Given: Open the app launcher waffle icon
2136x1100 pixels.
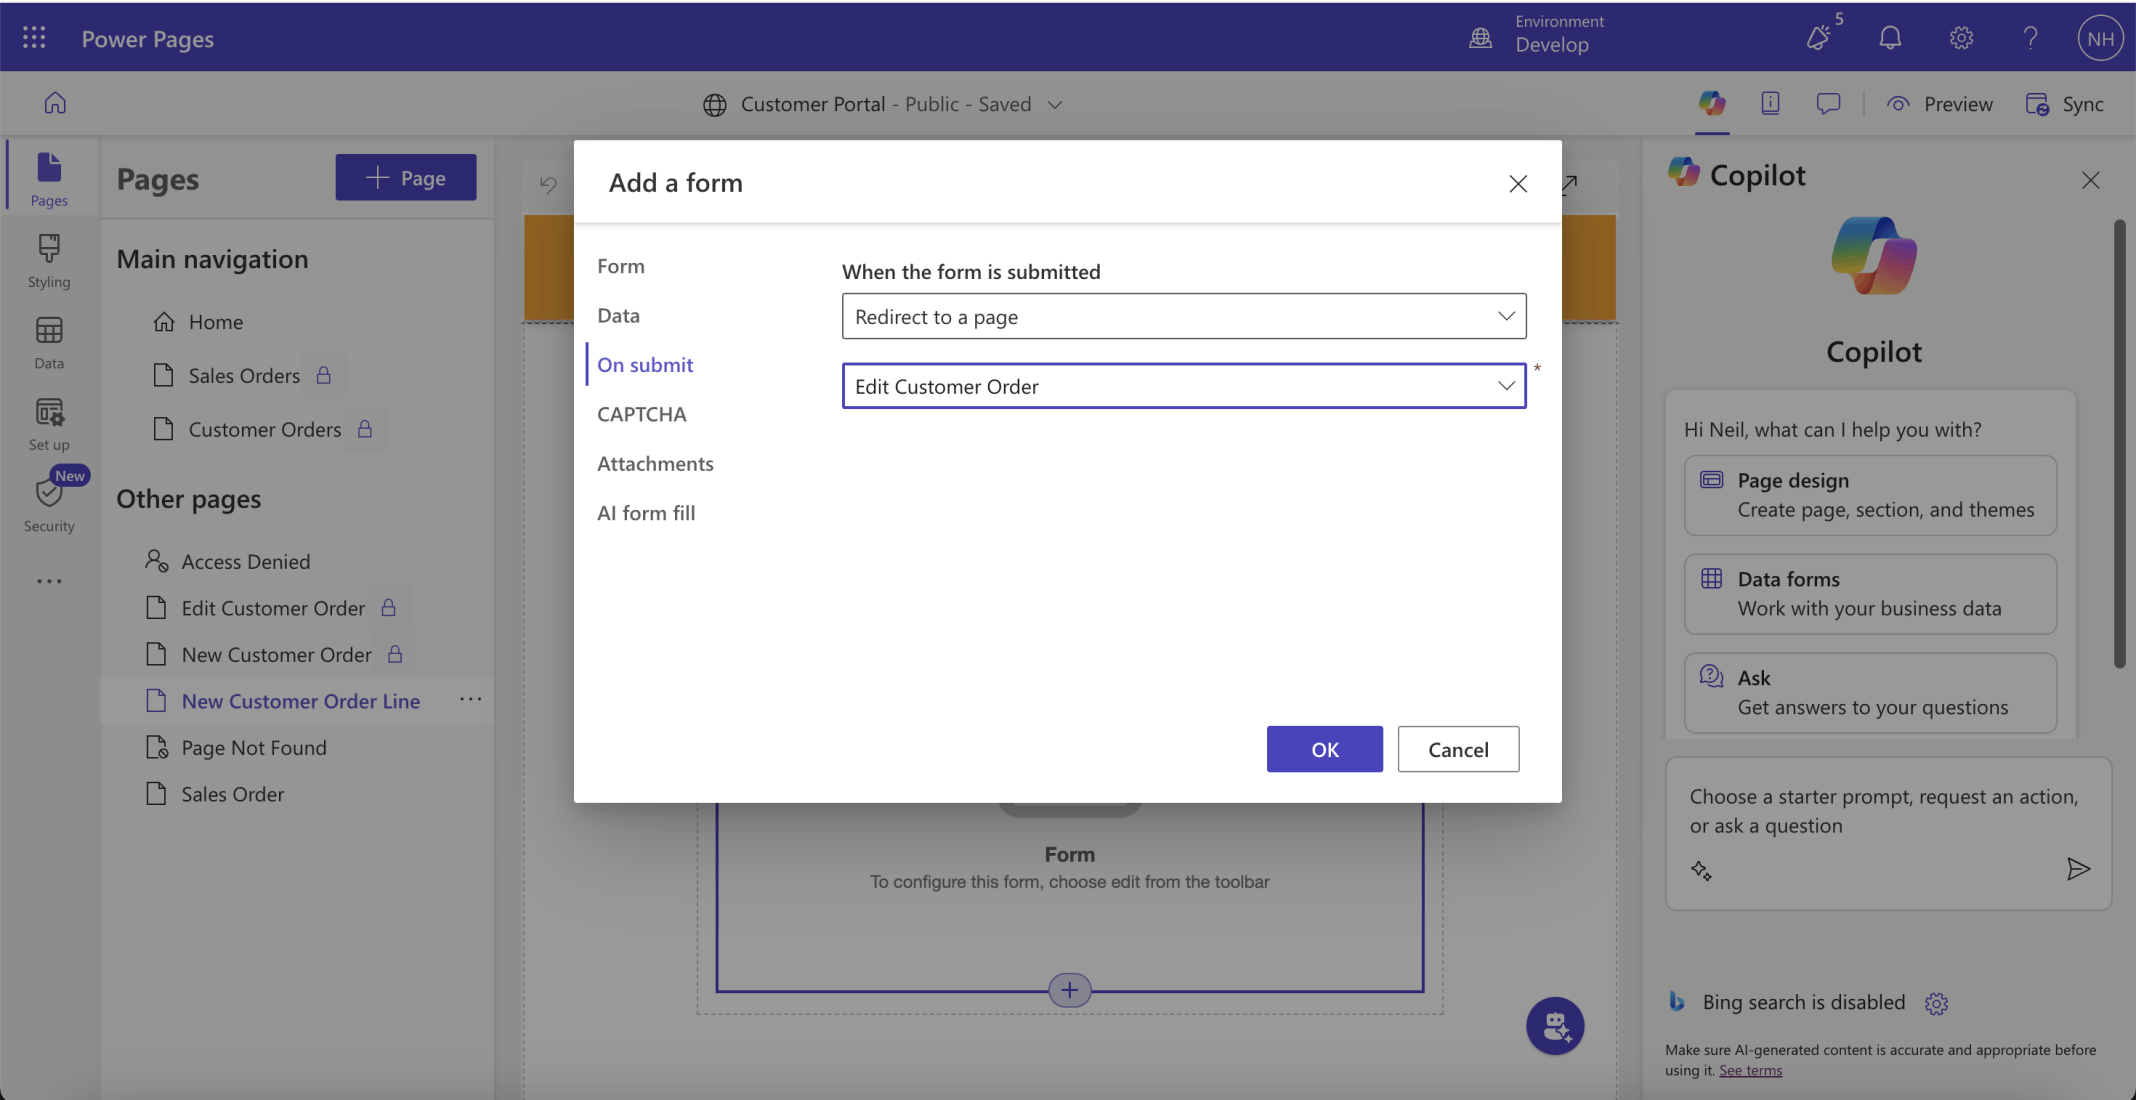Looking at the screenshot, I should click(34, 38).
